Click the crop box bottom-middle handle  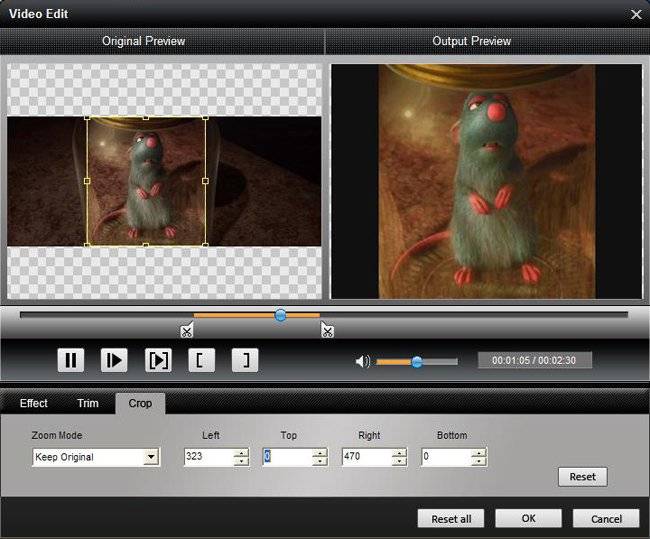click(146, 245)
